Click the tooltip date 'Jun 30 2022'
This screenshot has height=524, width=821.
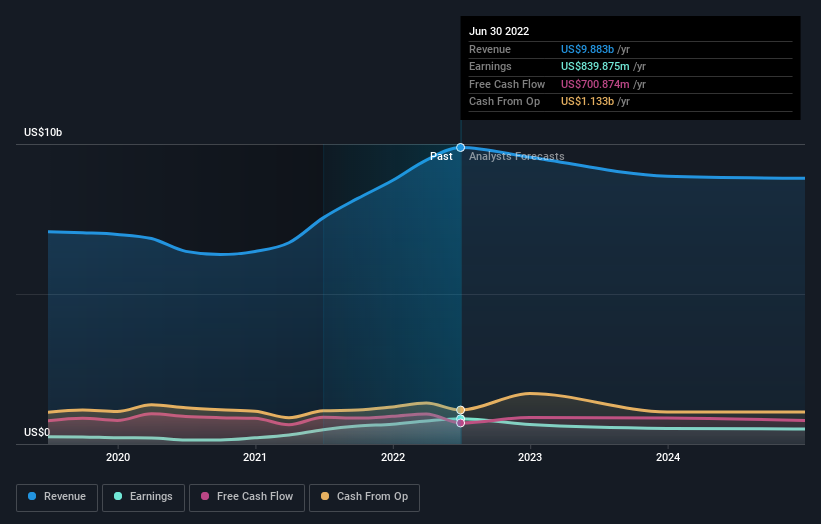pyautogui.click(x=499, y=31)
